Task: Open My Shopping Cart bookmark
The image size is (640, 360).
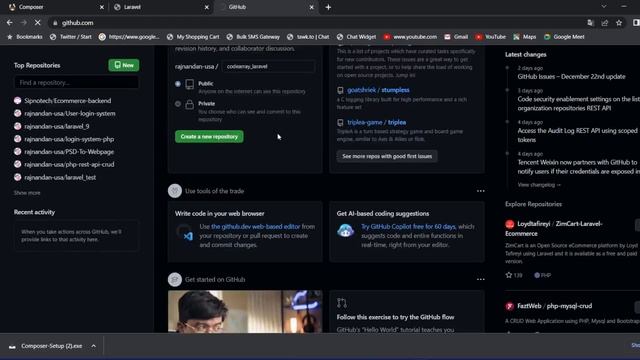Action: click(x=193, y=37)
